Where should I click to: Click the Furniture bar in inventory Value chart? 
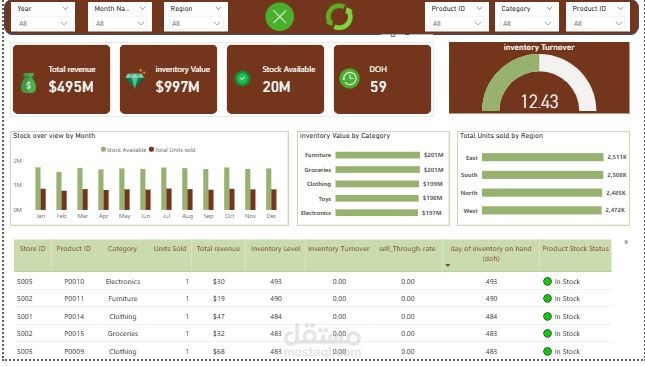[x=378, y=155]
